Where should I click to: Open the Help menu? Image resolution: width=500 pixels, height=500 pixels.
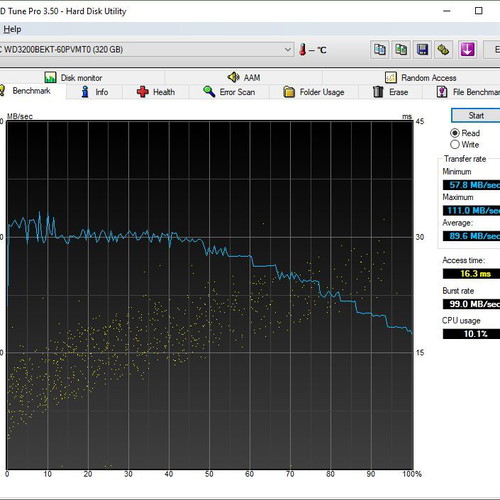[x=12, y=29]
